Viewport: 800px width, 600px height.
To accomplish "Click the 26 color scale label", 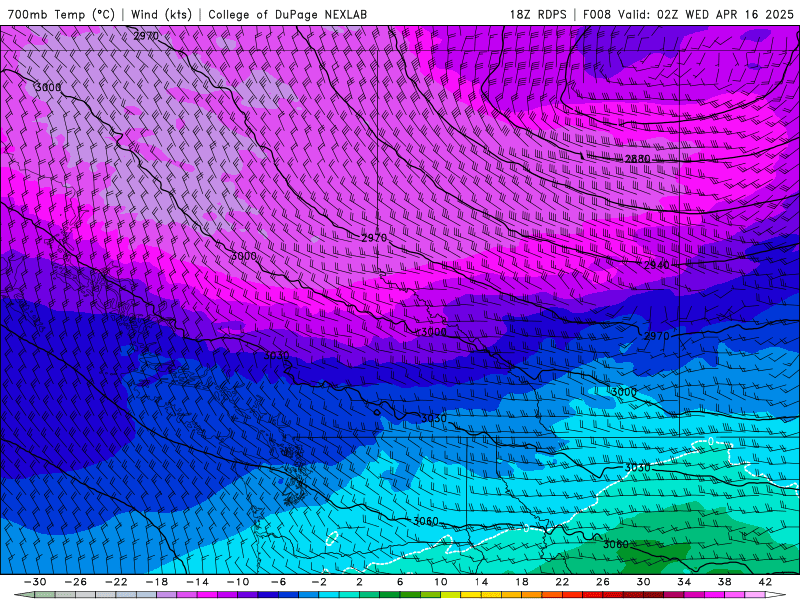I will pyautogui.click(x=603, y=582).
